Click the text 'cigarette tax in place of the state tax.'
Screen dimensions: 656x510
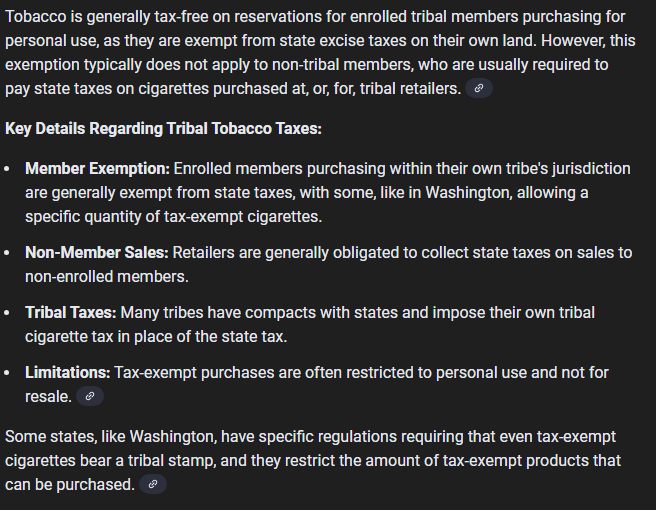pyautogui.click(x=156, y=336)
